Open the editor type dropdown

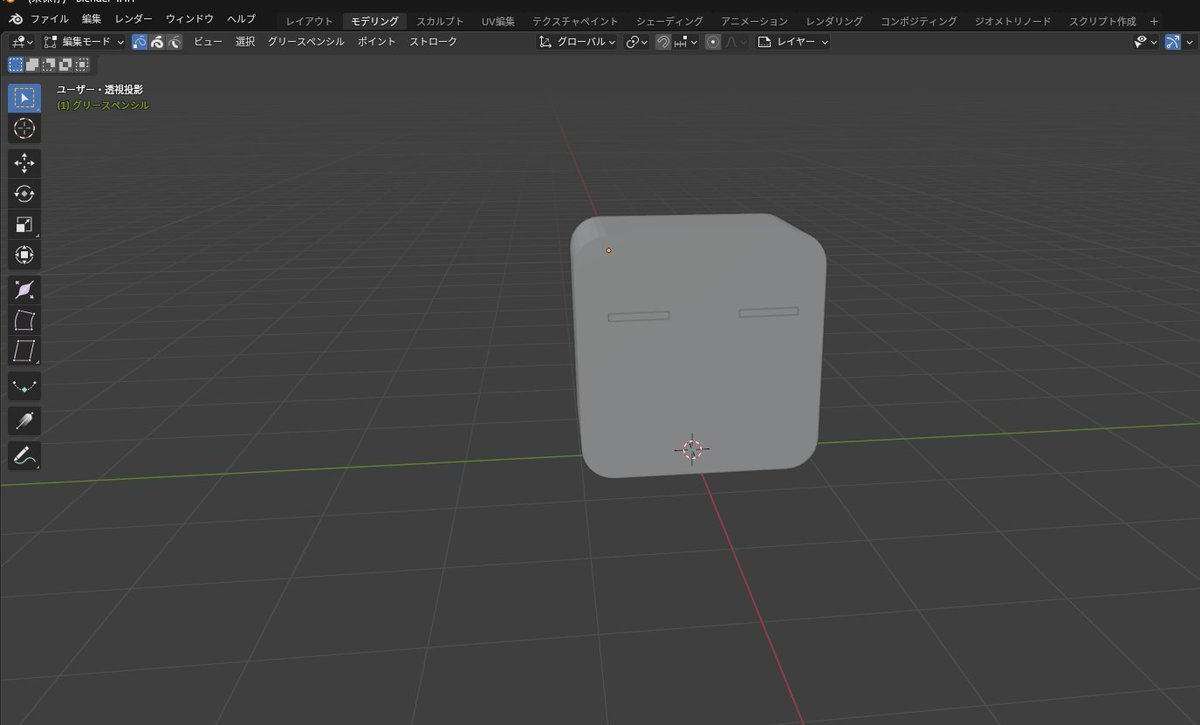tap(22, 42)
